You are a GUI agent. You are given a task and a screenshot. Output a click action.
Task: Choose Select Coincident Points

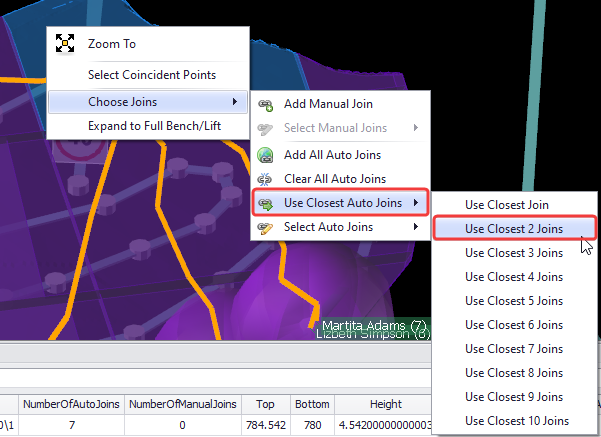(x=152, y=75)
